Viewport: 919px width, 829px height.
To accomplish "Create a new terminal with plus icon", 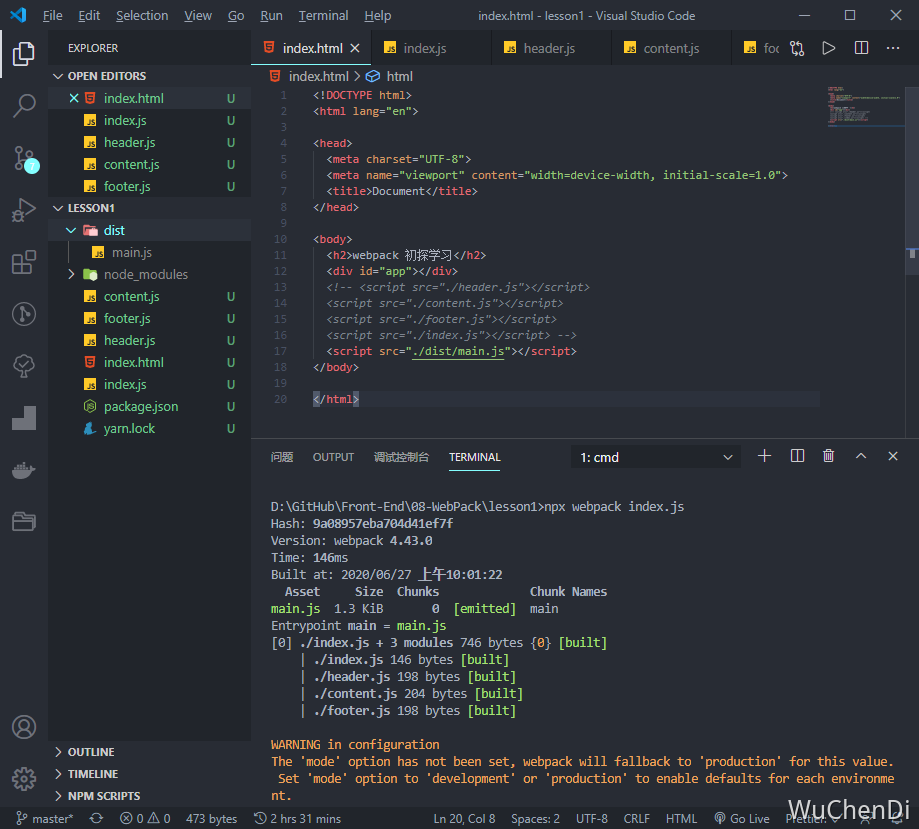I will pyautogui.click(x=764, y=456).
